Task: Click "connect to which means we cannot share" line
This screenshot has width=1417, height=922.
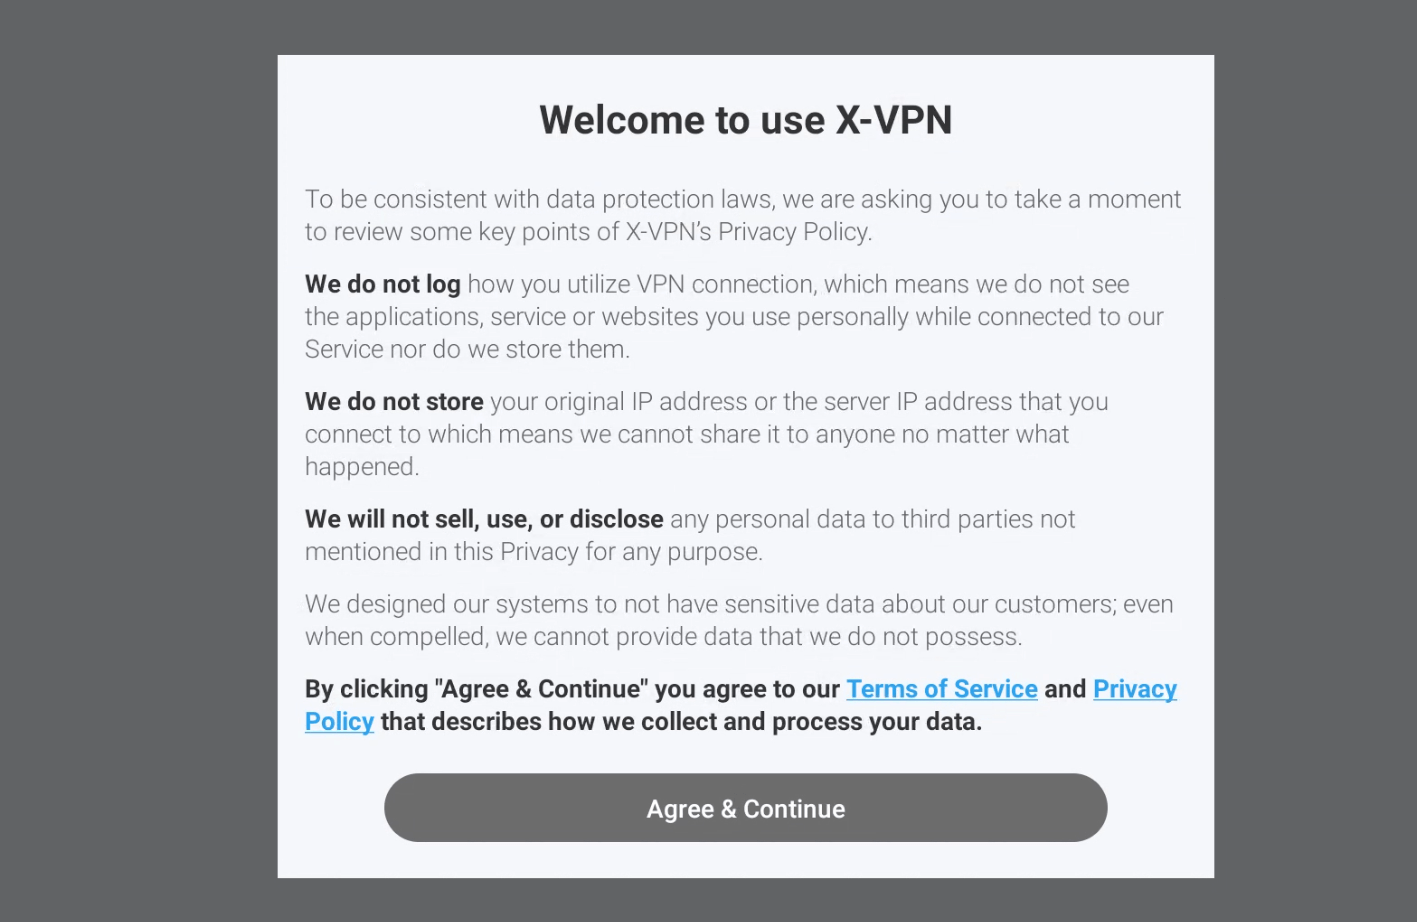Action: [686, 434]
